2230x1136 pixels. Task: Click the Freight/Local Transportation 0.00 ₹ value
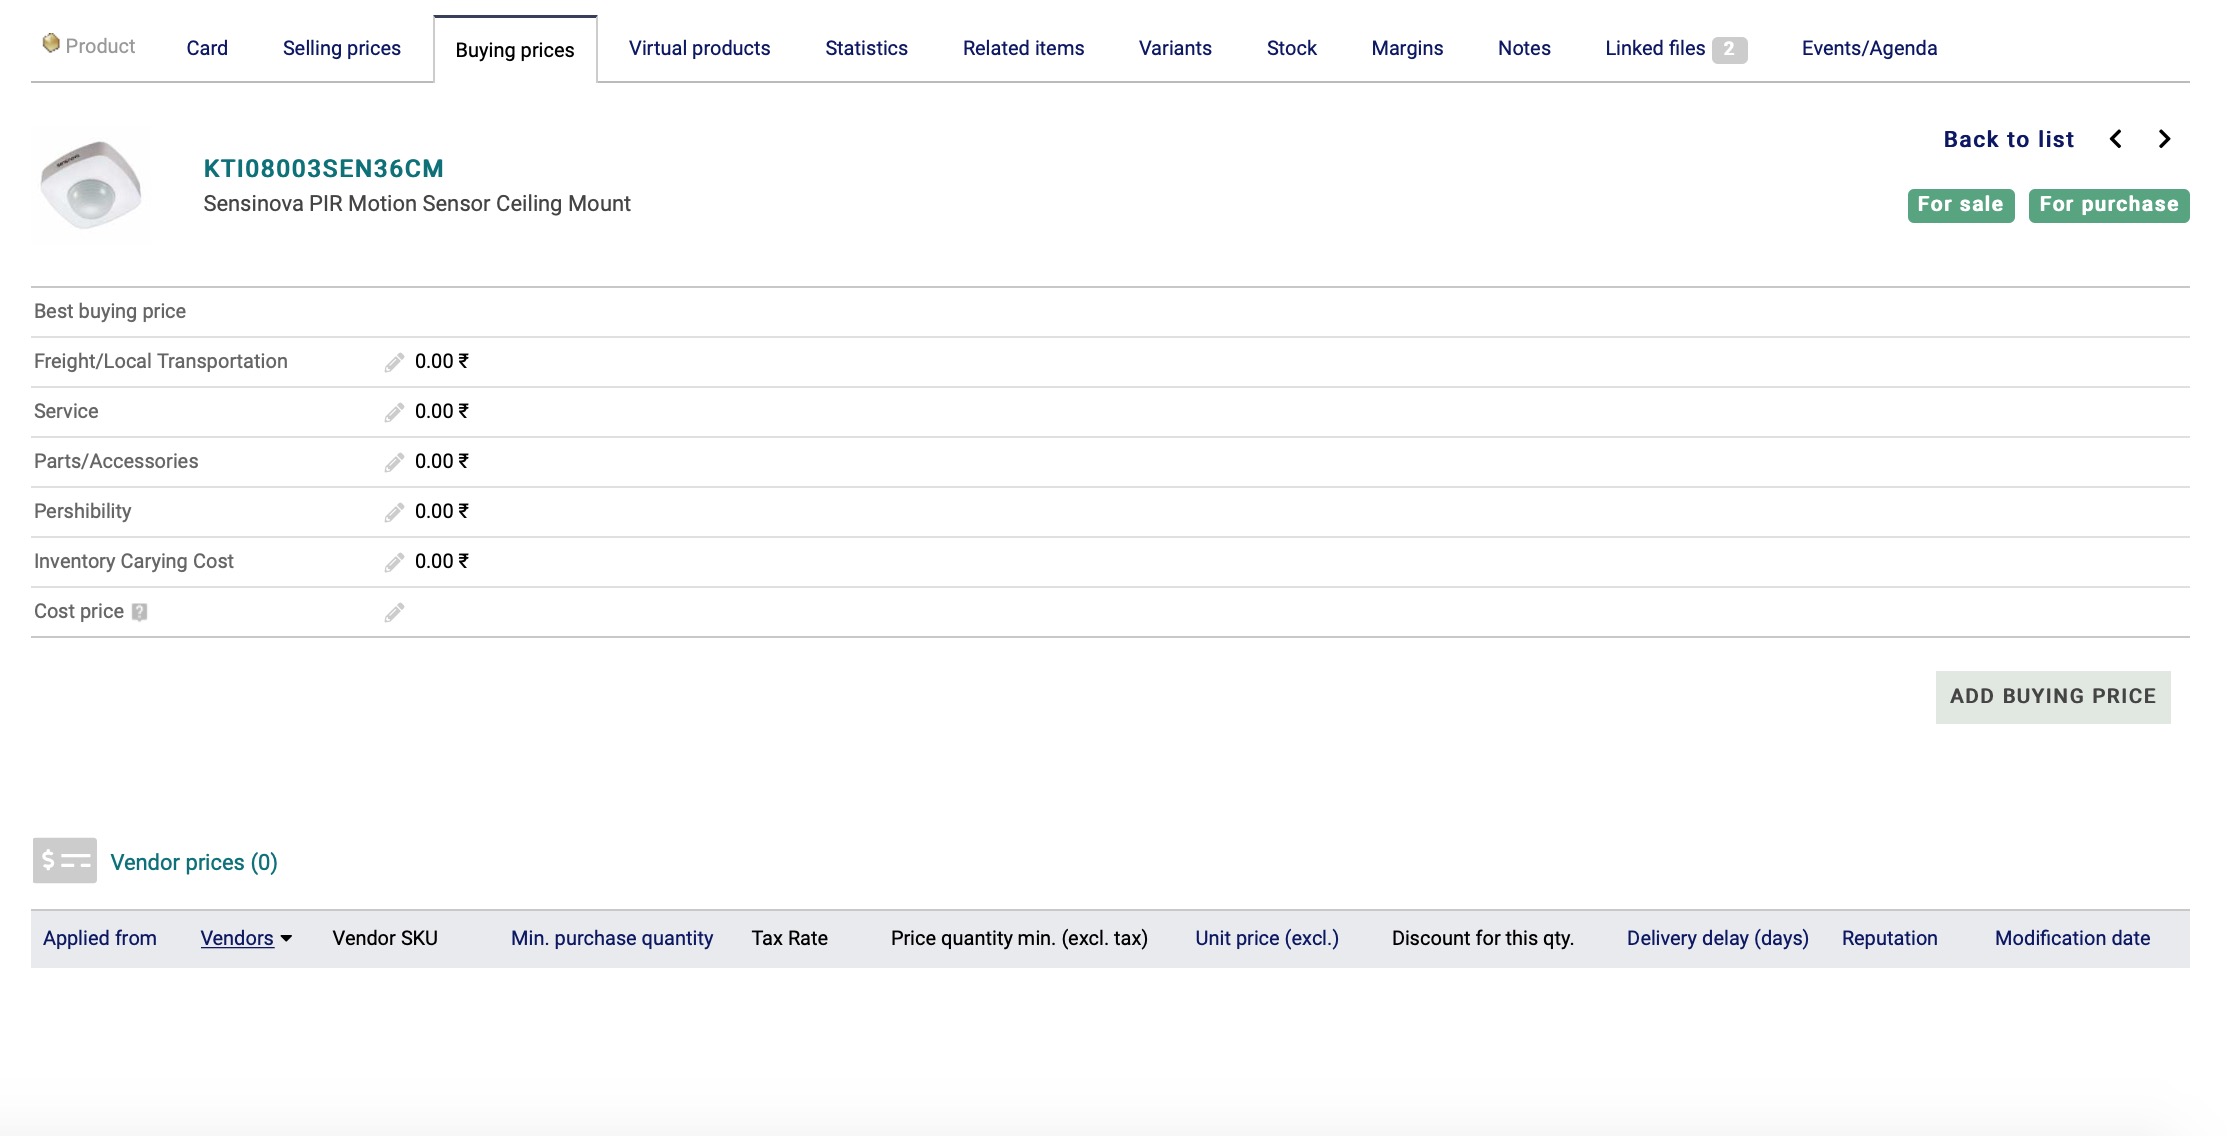442,361
